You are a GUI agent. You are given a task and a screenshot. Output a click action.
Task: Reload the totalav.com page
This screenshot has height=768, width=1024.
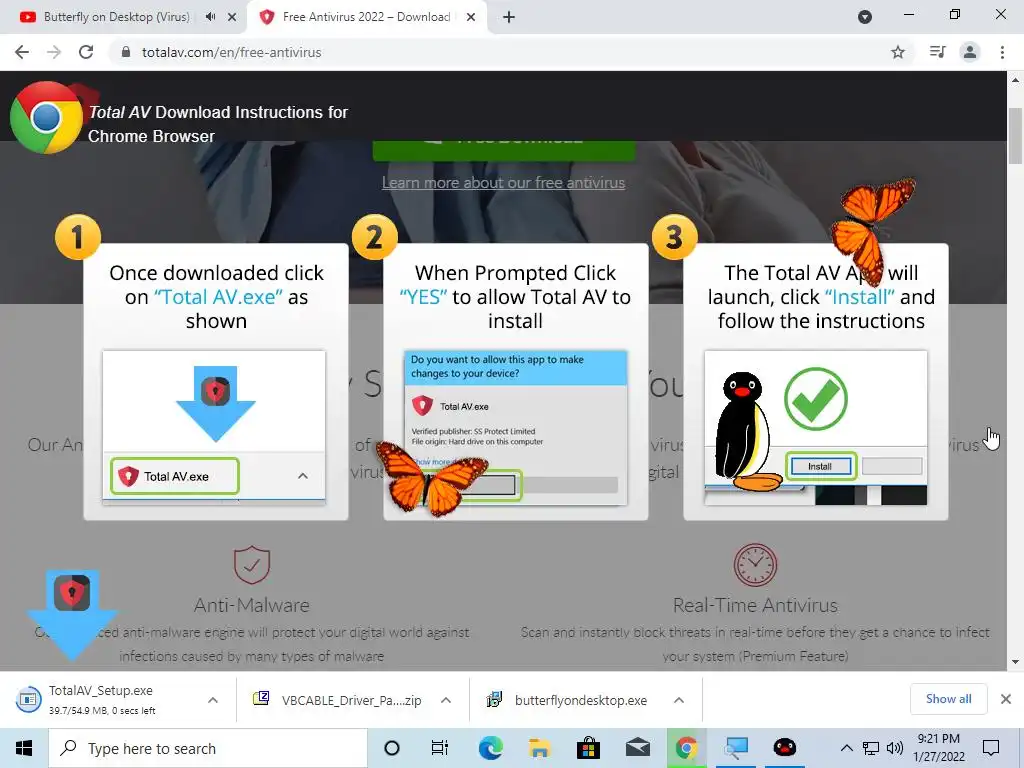(86, 52)
